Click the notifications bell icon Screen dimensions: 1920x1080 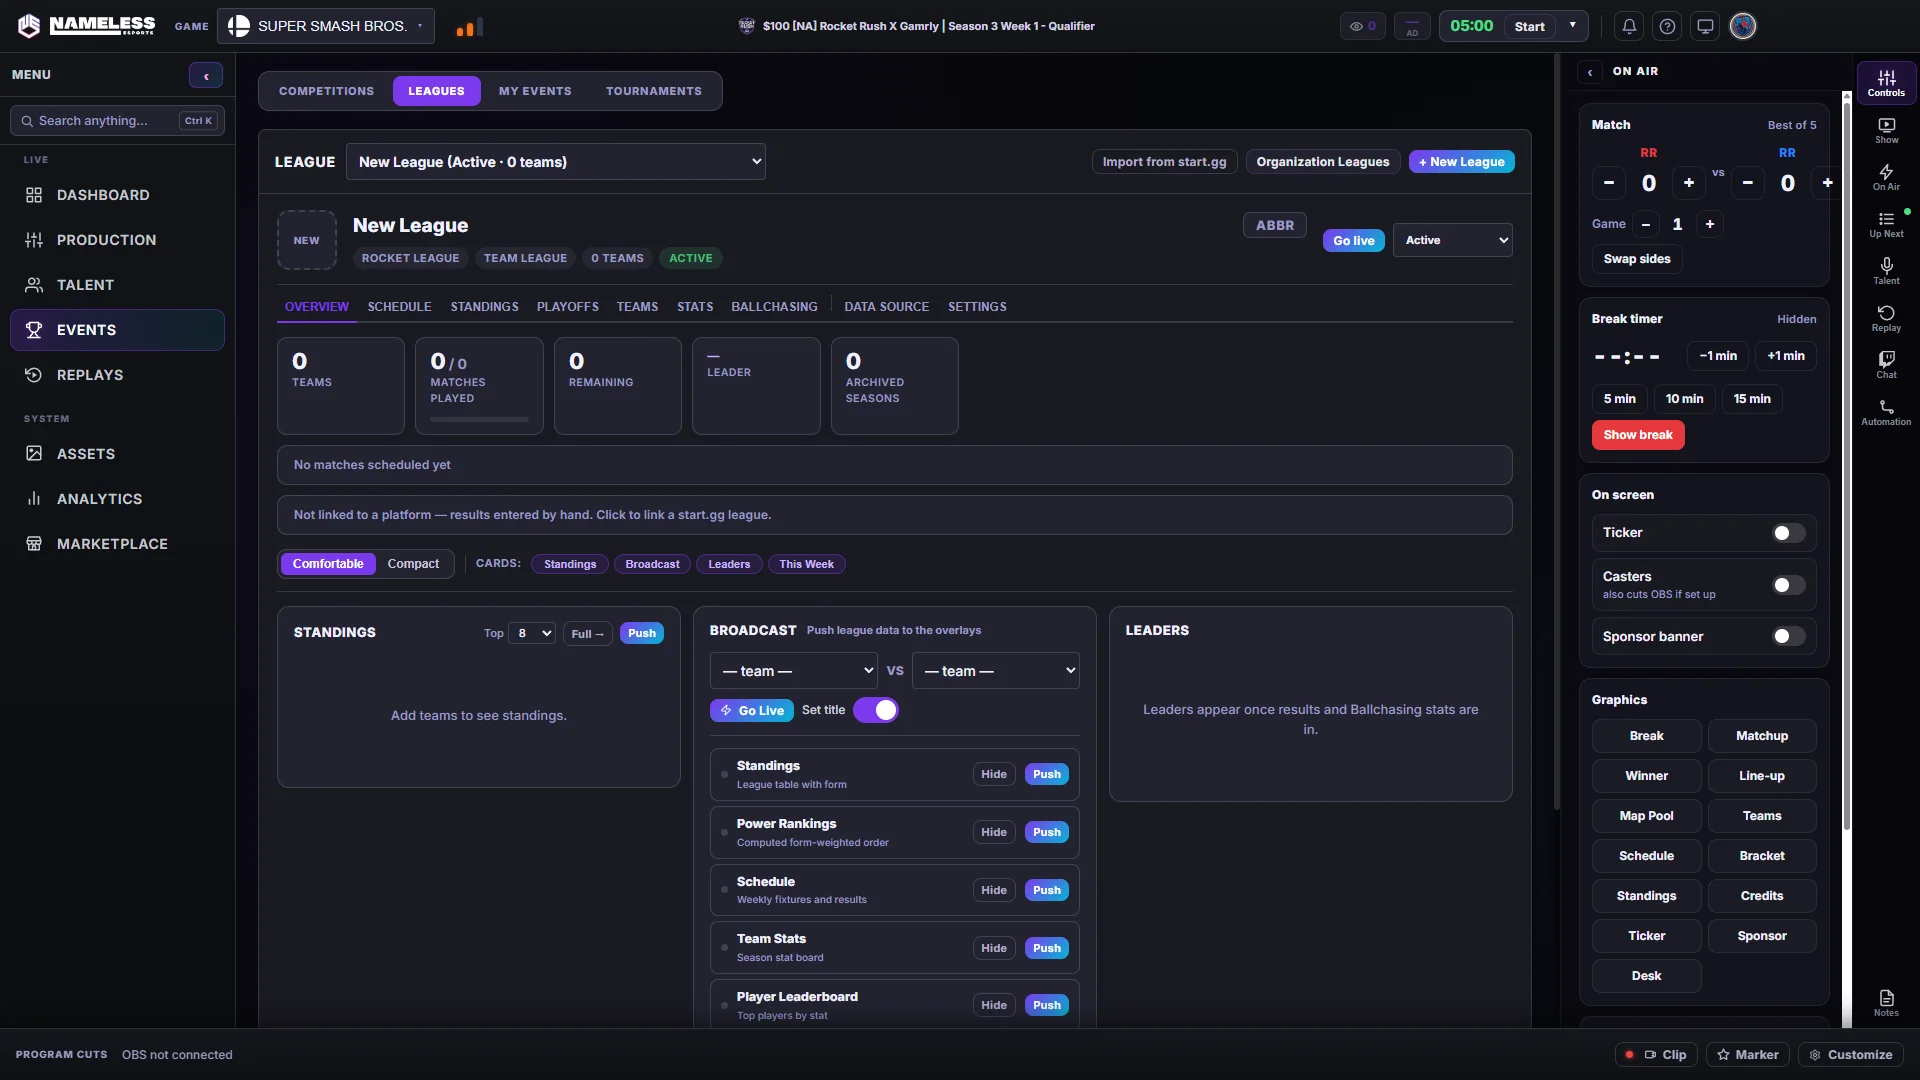click(1629, 27)
